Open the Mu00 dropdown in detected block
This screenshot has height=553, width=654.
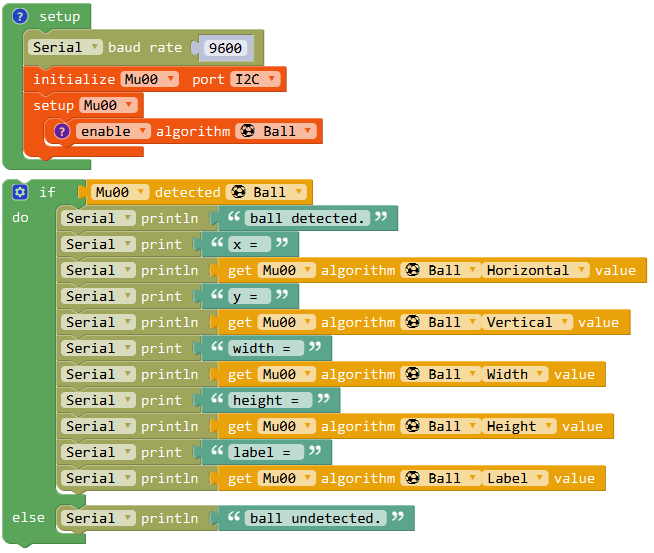(120, 192)
